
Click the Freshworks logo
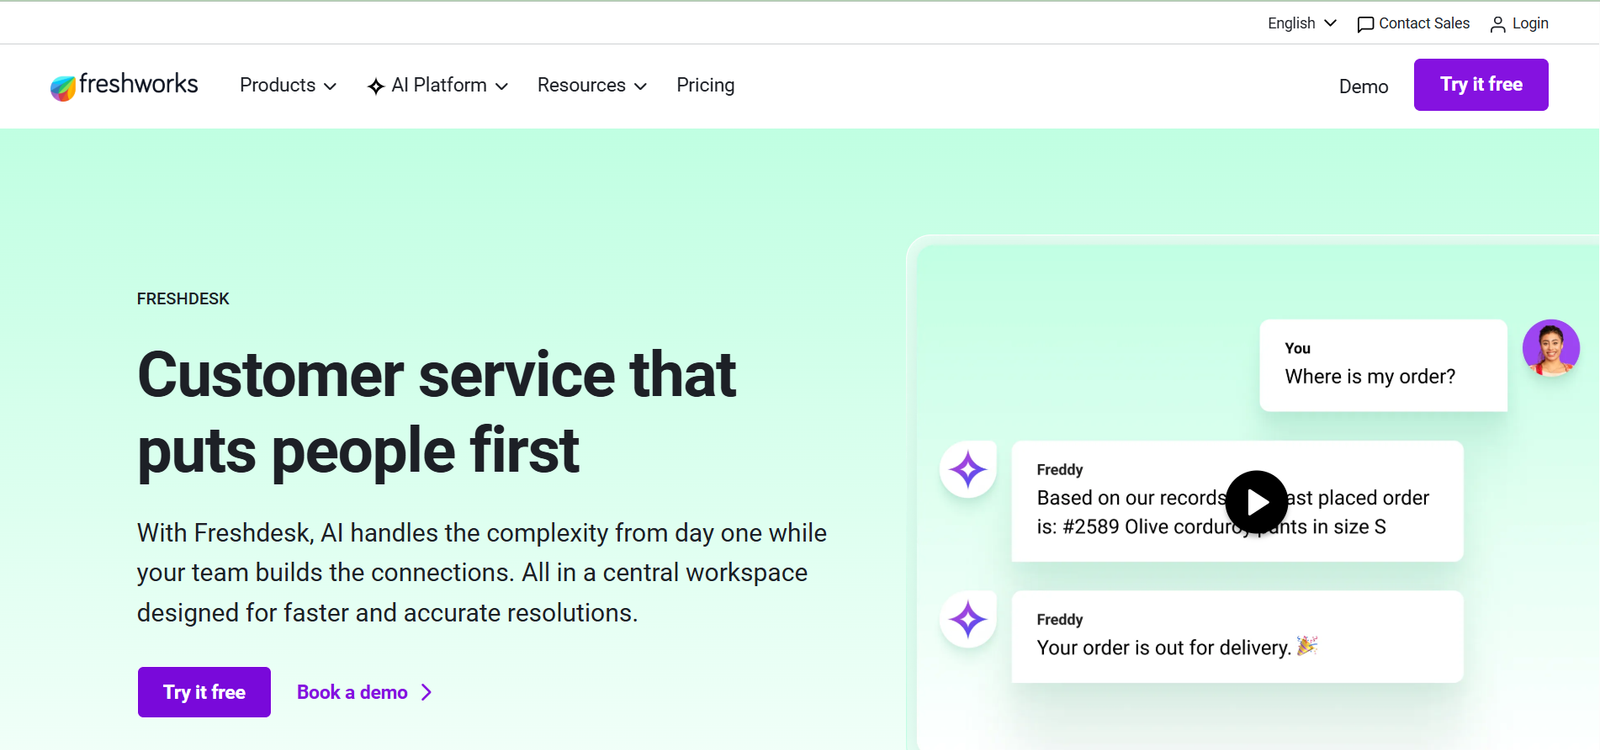click(124, 86)
